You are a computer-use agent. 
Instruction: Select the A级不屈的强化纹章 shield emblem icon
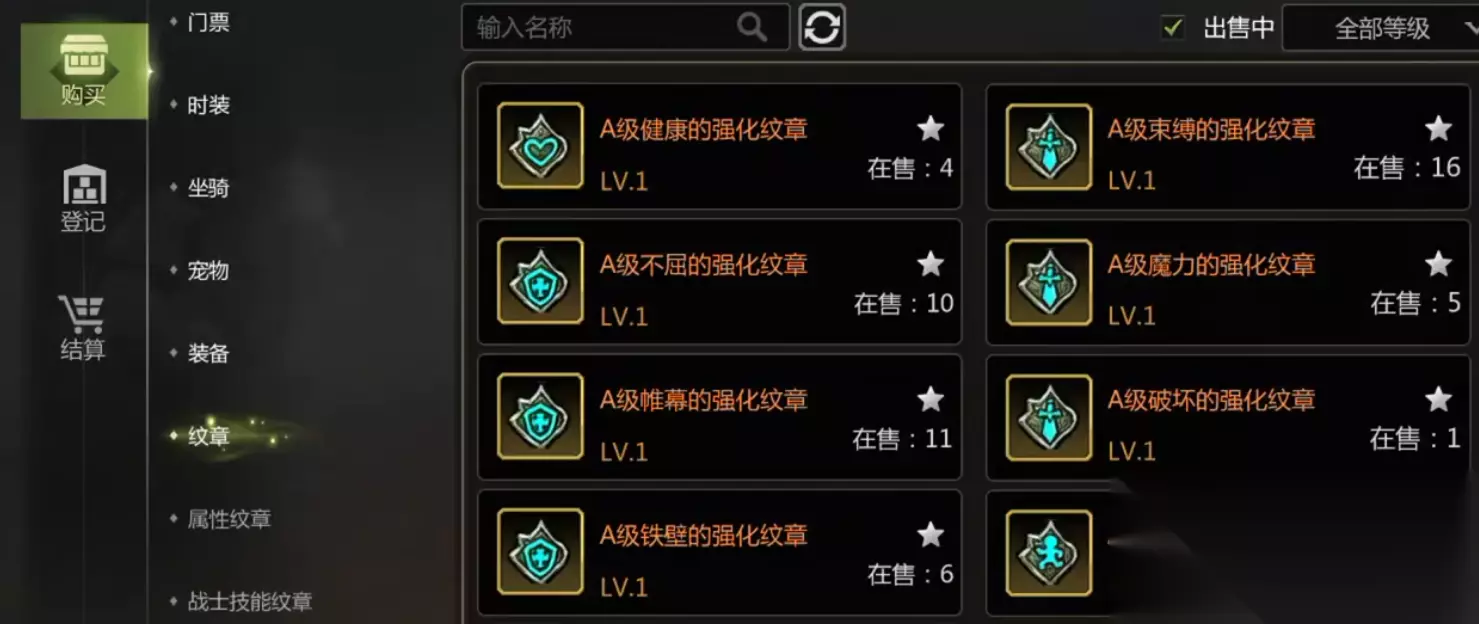tap(540, 281)
